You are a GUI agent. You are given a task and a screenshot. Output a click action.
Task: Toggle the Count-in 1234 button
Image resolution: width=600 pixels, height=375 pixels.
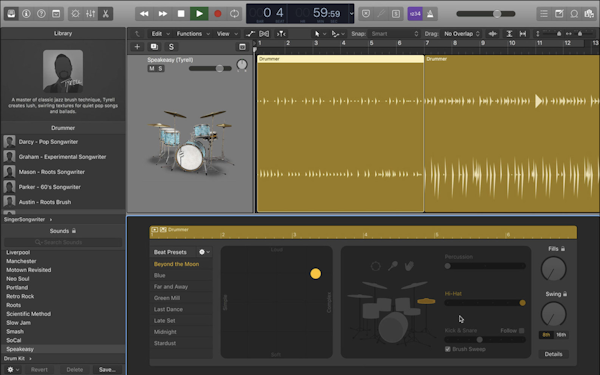pyautogui.click(x=415, y=14)
